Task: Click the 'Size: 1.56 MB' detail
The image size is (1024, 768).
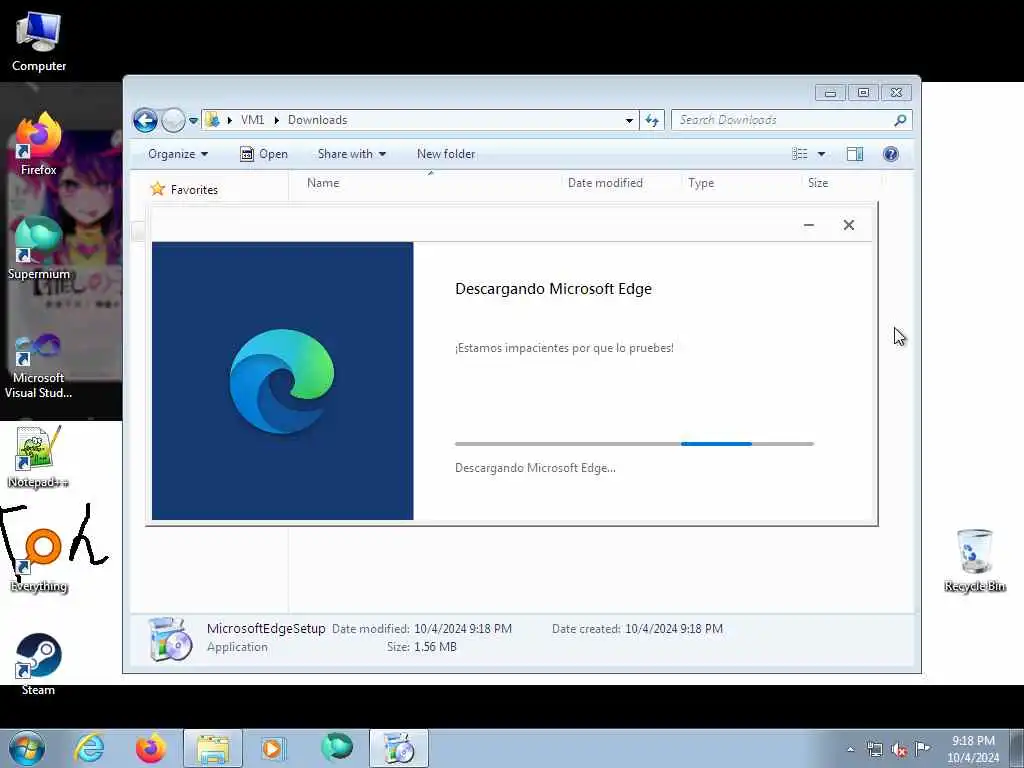Action: (422, 647)
